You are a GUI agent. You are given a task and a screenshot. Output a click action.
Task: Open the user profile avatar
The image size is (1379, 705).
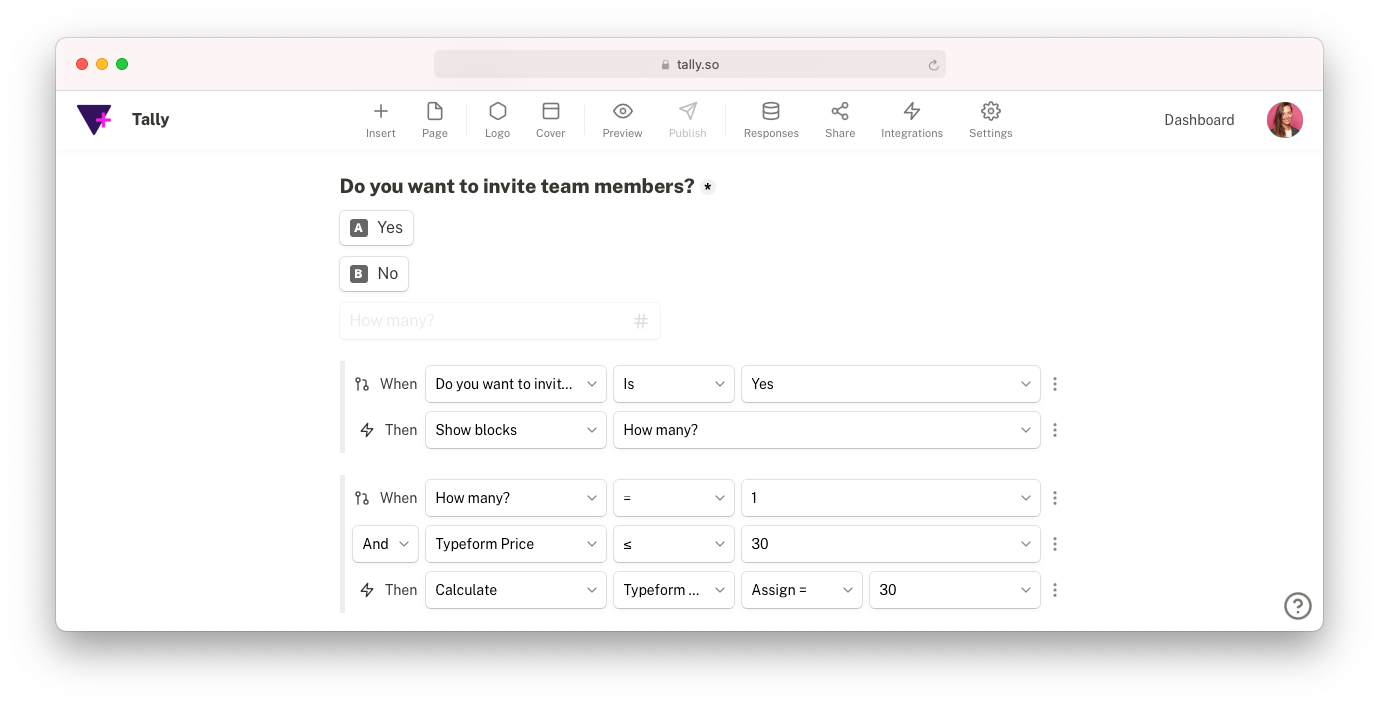pyautogui.click(x=1284, y=120)
